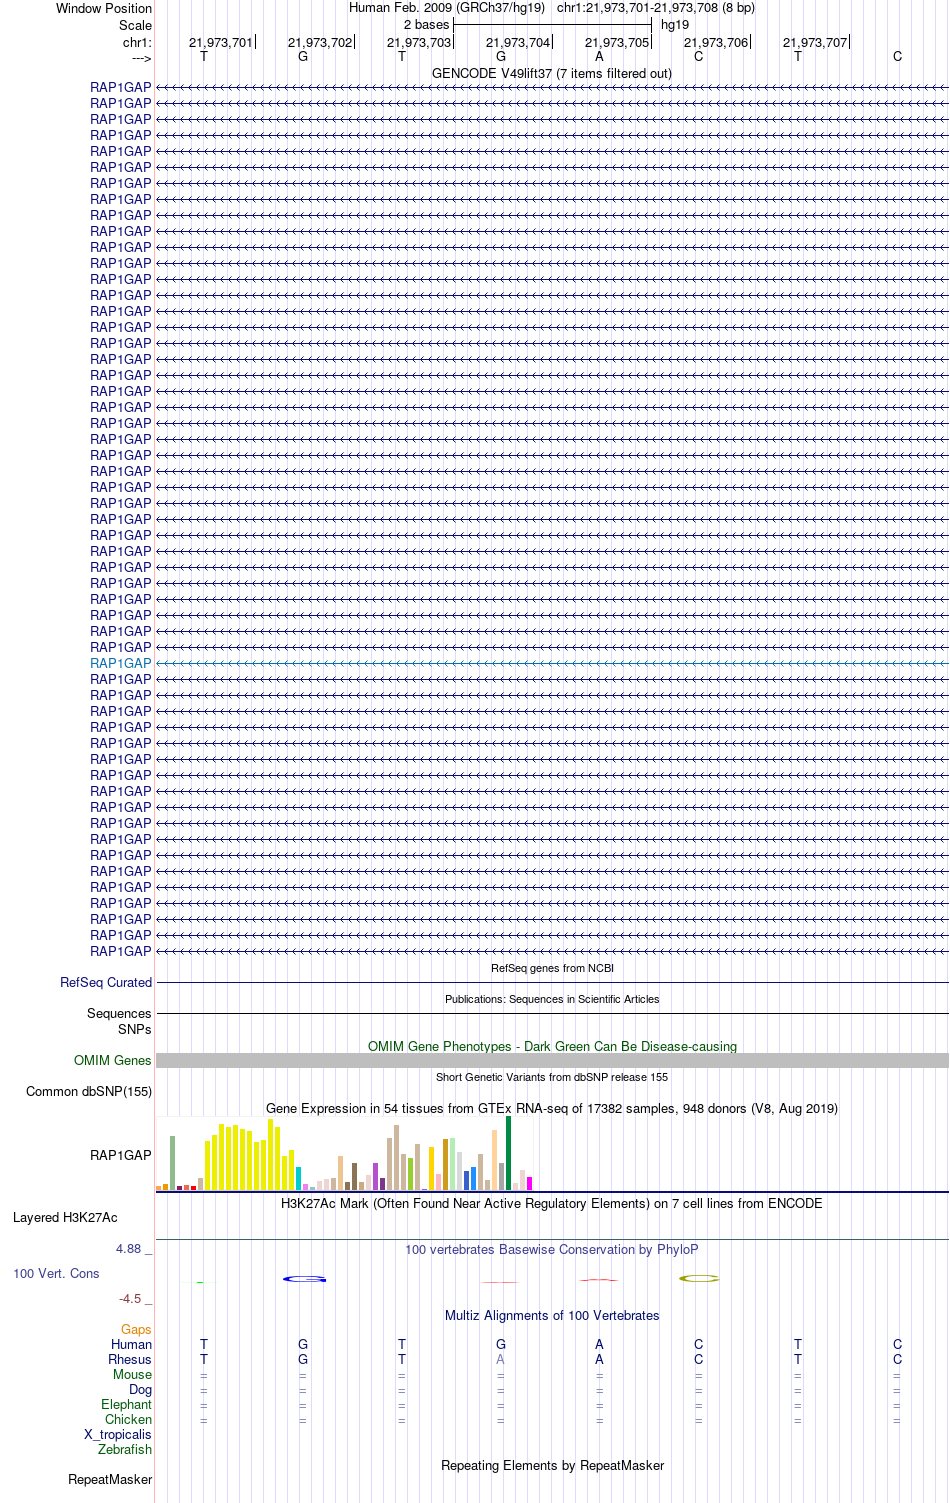Image resolution: width=950 pixels, height=1503 pixels.
Task: Click the 'RepeatMasker' track label
Action: (x=110, y=1480)
